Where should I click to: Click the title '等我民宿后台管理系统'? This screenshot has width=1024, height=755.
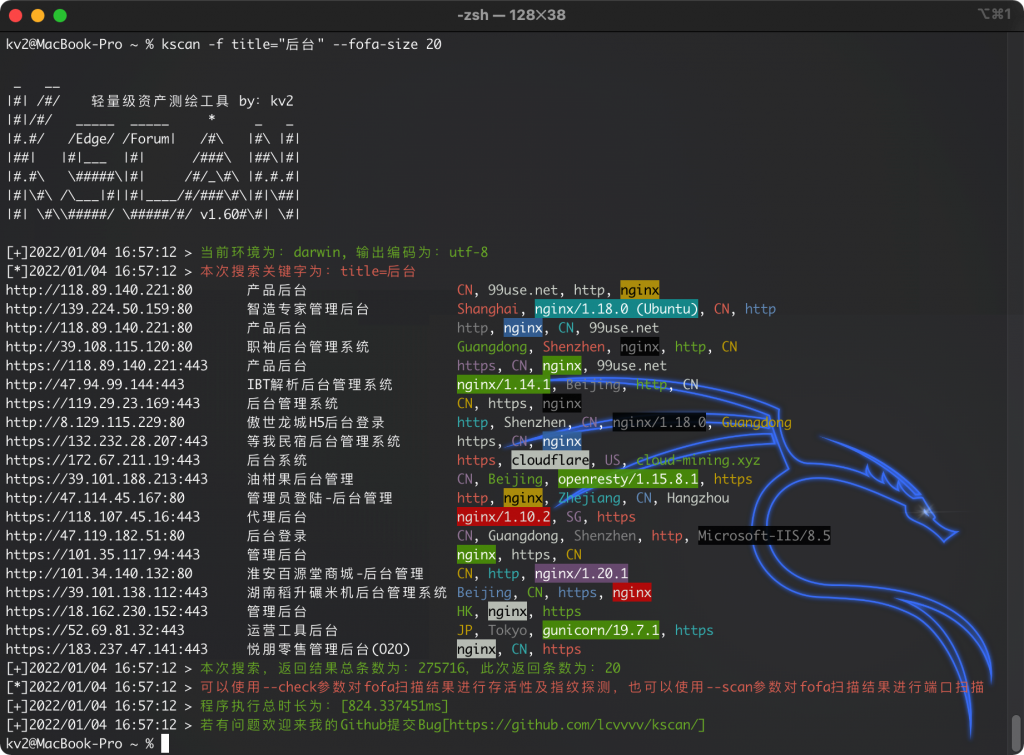pyautogui.click(x=324, y=442)
